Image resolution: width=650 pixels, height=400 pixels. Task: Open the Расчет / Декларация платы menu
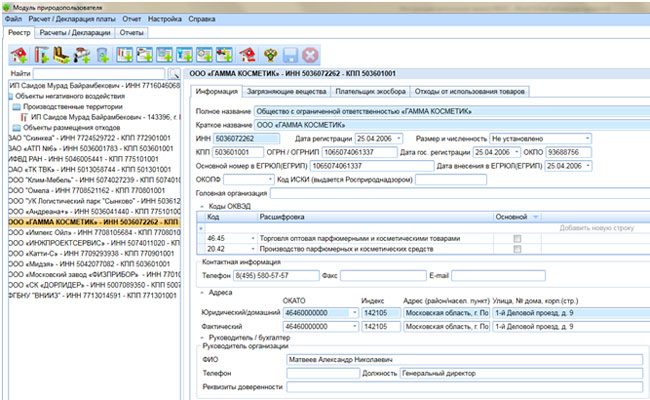coord(72,19)
